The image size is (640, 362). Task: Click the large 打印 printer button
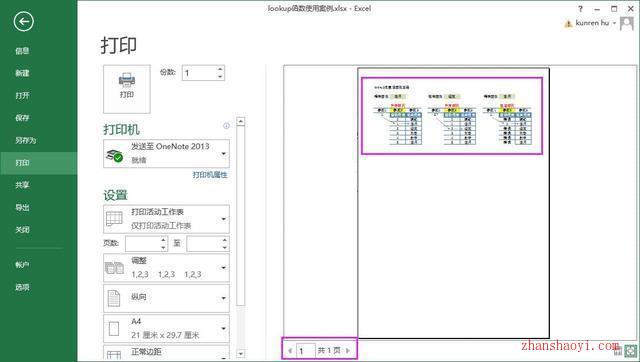127,89
